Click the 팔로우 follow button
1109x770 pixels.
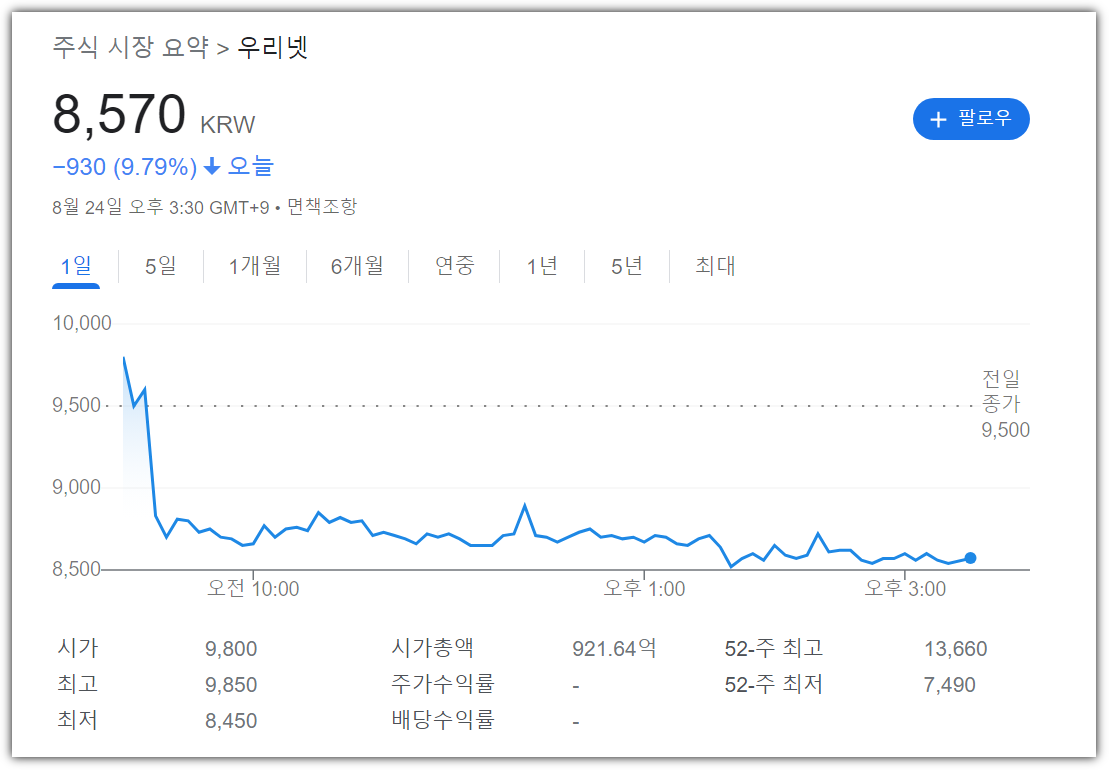(x=970, y=119)
